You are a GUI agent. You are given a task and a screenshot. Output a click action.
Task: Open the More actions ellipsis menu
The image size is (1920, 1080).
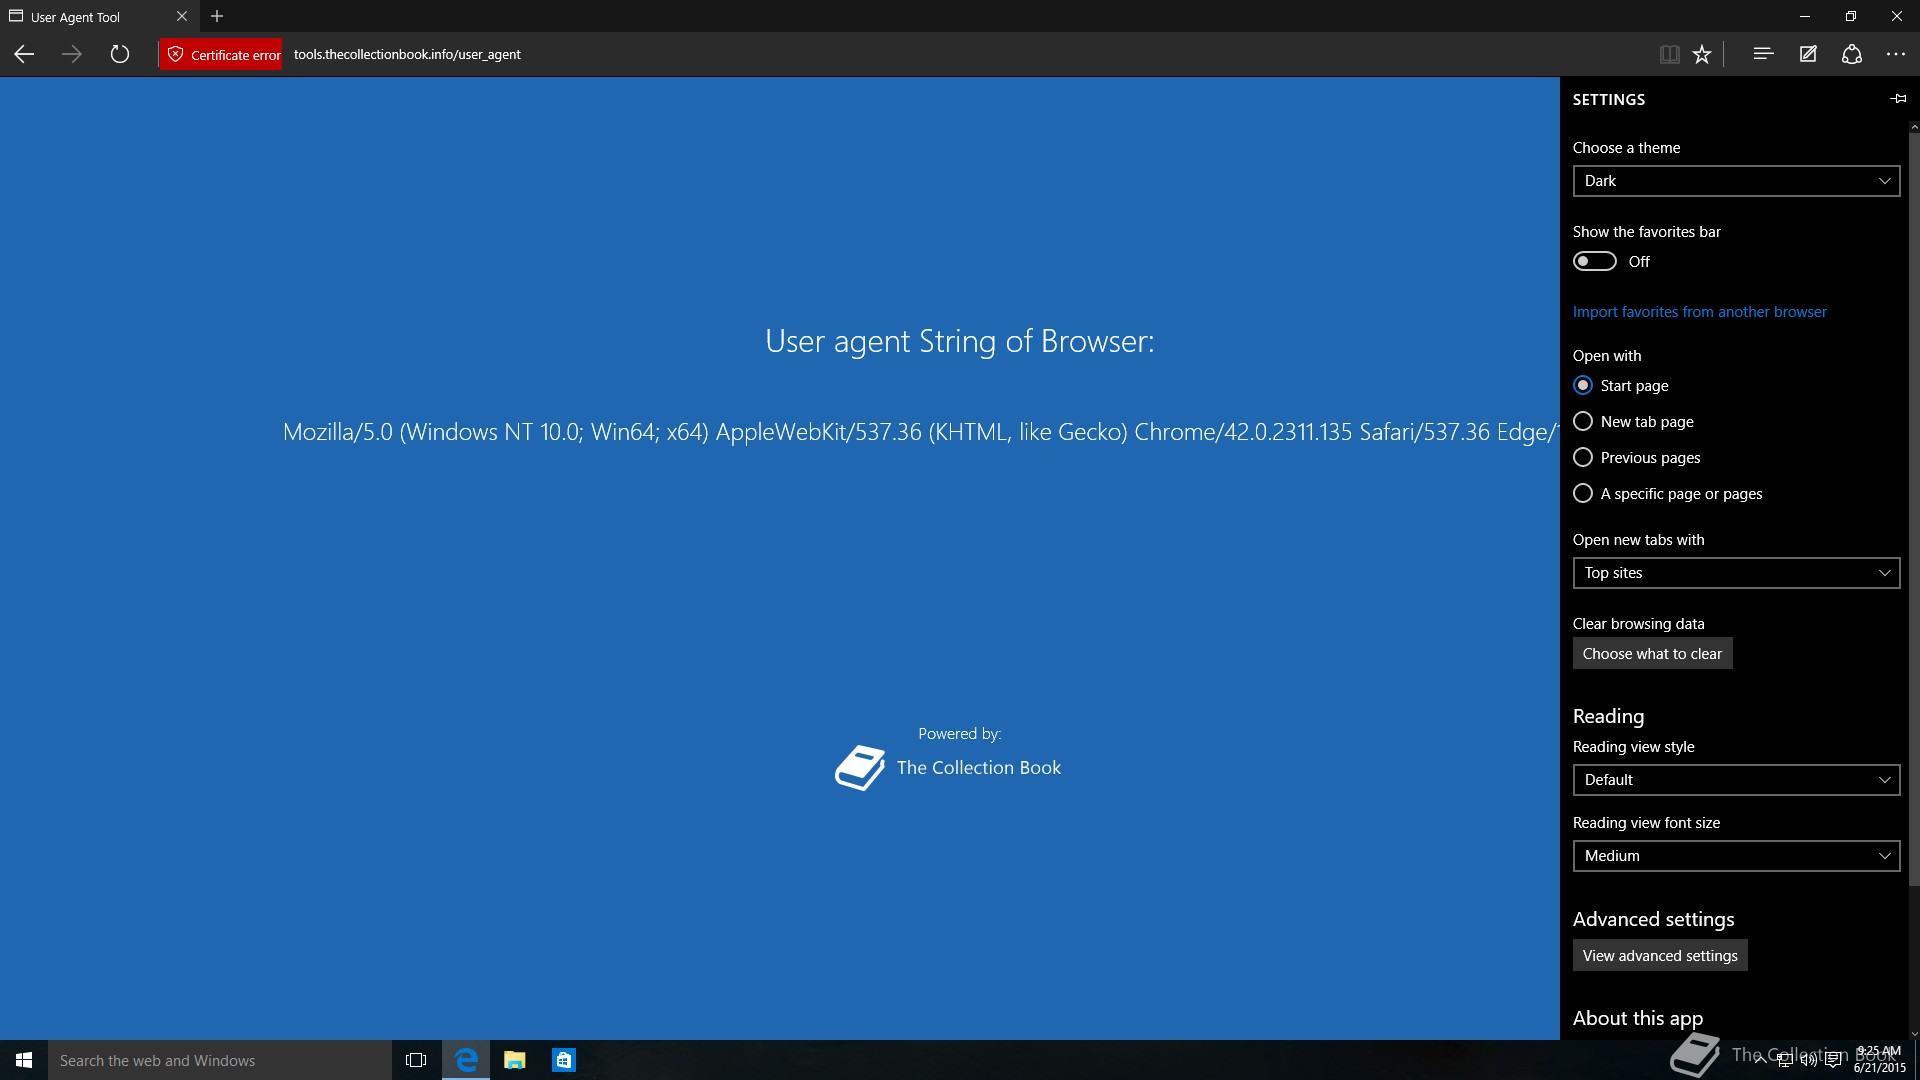(1896, 54)
